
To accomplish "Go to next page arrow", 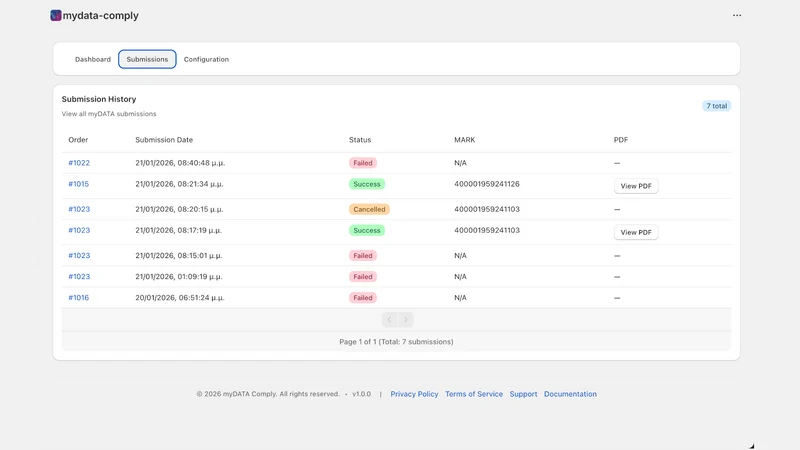I will pyautogui.click(x=406, y=319).
